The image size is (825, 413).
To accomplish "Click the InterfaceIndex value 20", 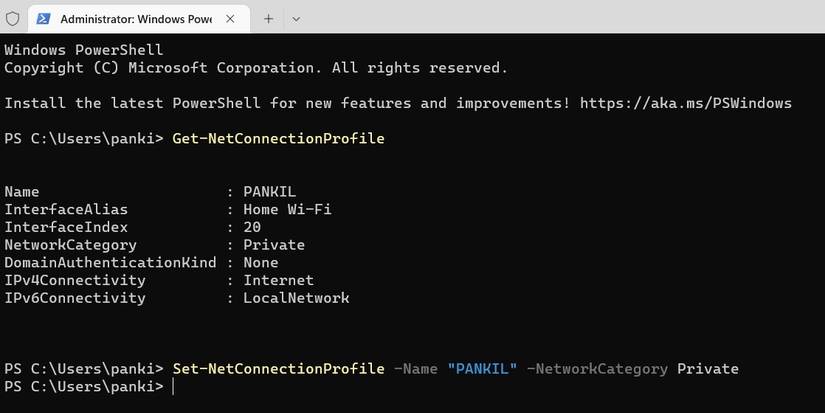I will (x=252, y=227).
